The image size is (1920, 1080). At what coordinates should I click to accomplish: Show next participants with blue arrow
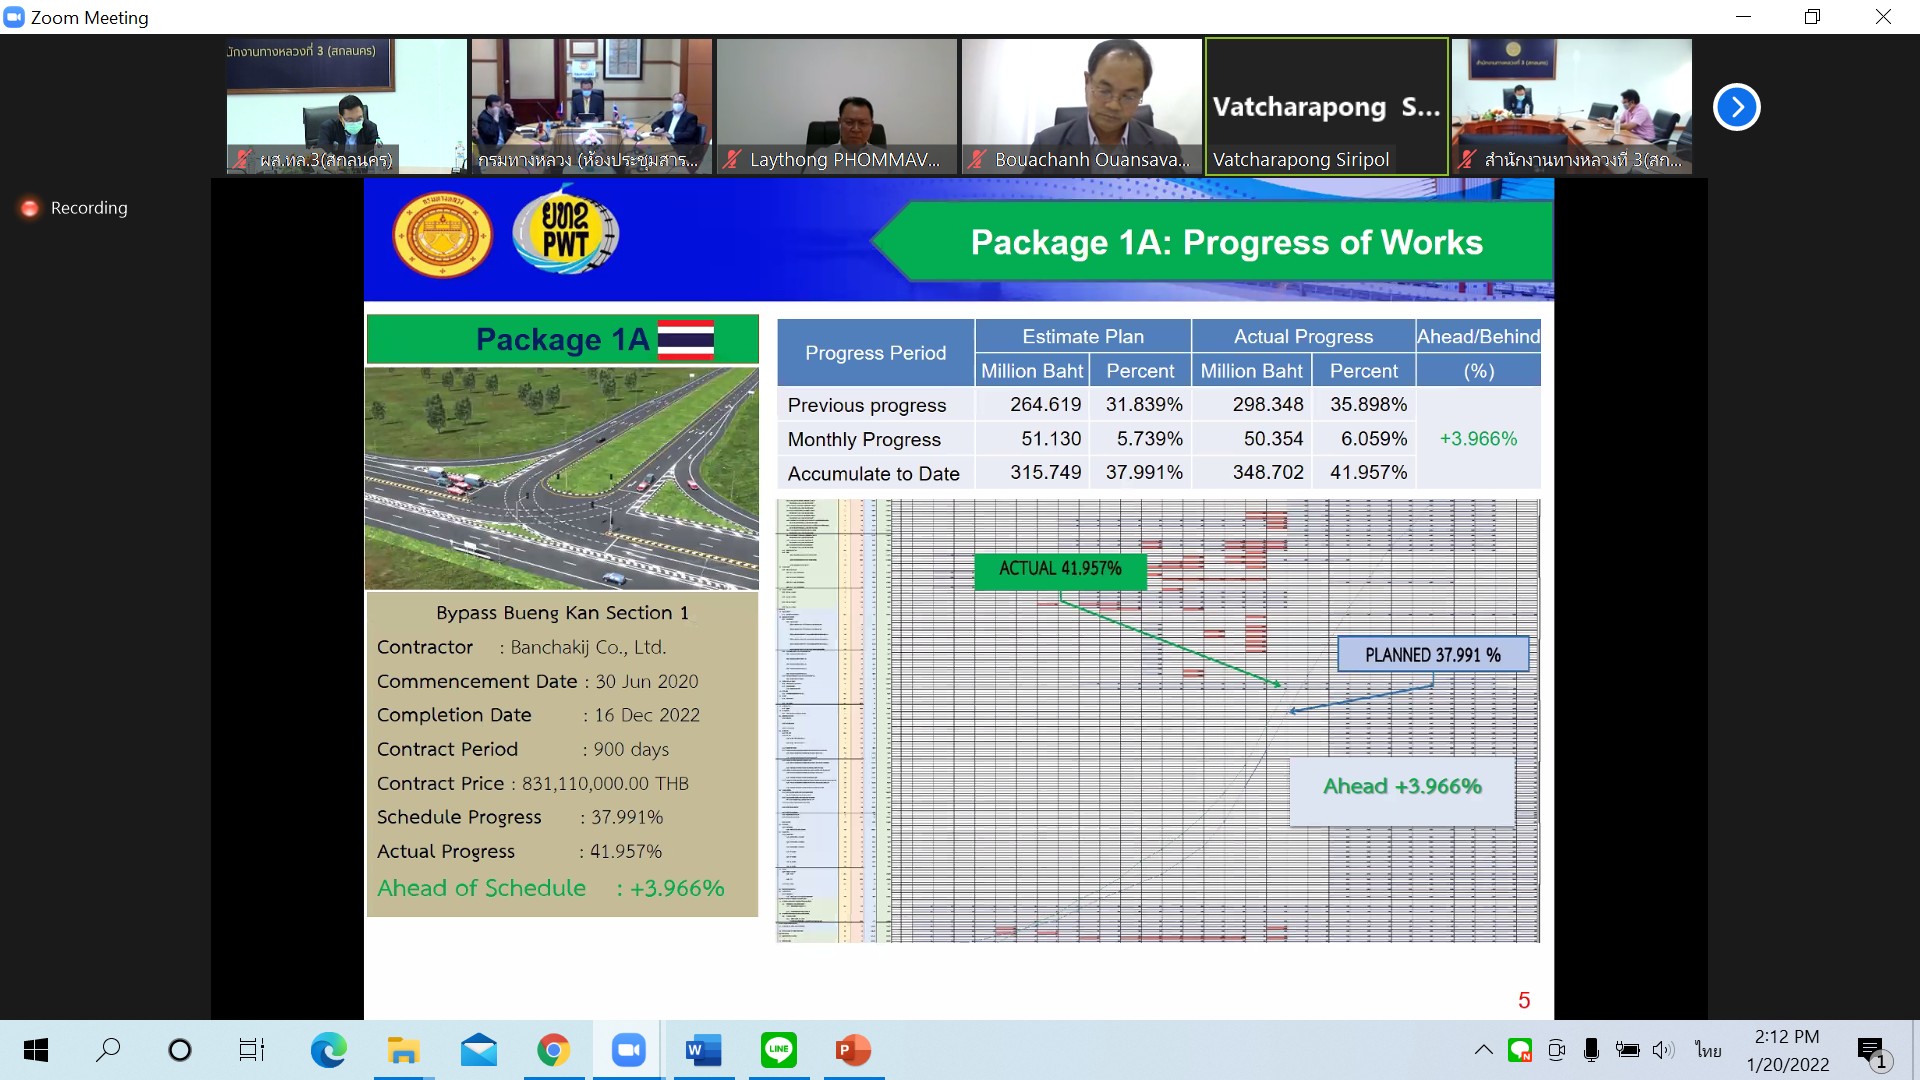tap(1736, 107)
